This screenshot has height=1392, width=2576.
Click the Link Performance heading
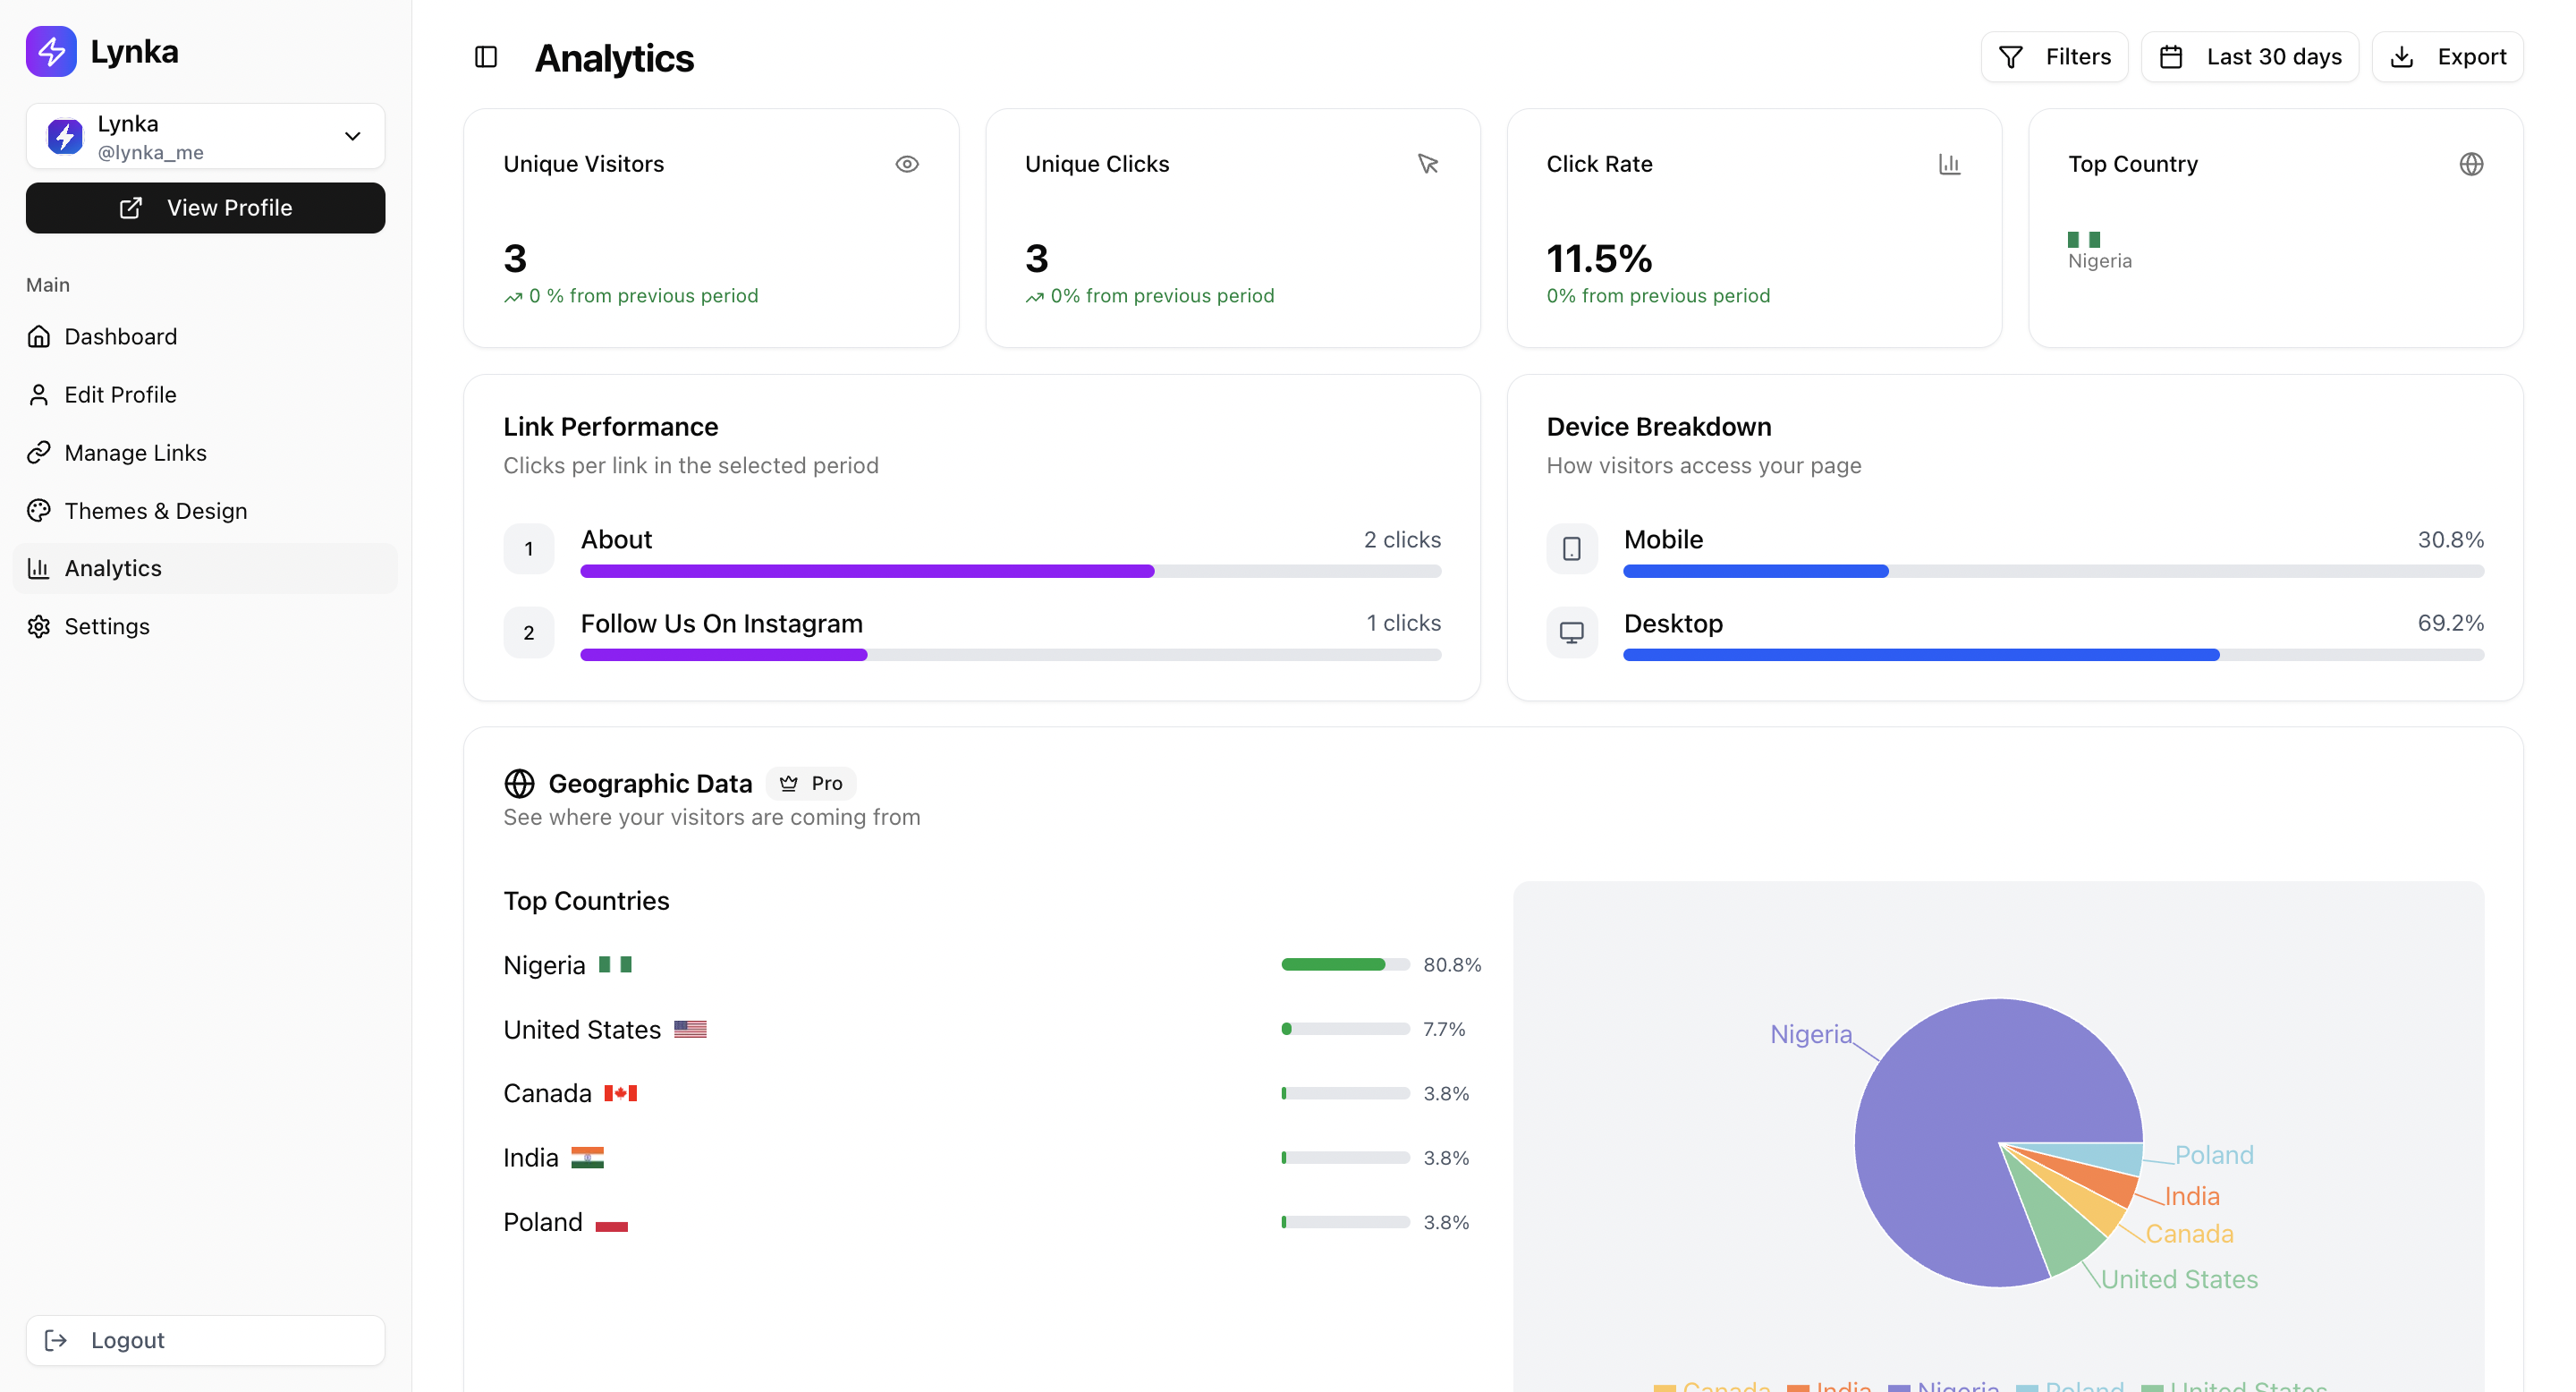tap(611, 427)
